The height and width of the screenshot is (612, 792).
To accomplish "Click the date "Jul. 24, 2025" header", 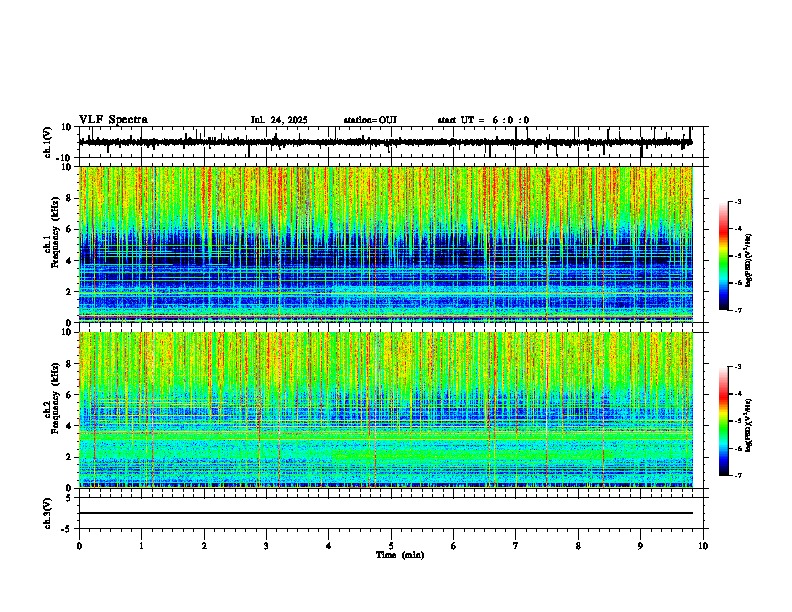I will click(279, 120).
